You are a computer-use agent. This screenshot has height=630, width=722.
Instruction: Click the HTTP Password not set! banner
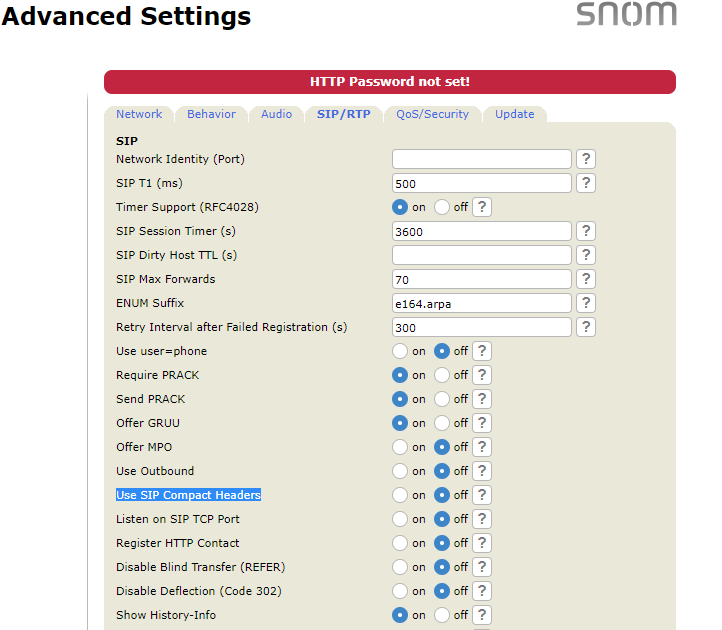tap(390, 82)
